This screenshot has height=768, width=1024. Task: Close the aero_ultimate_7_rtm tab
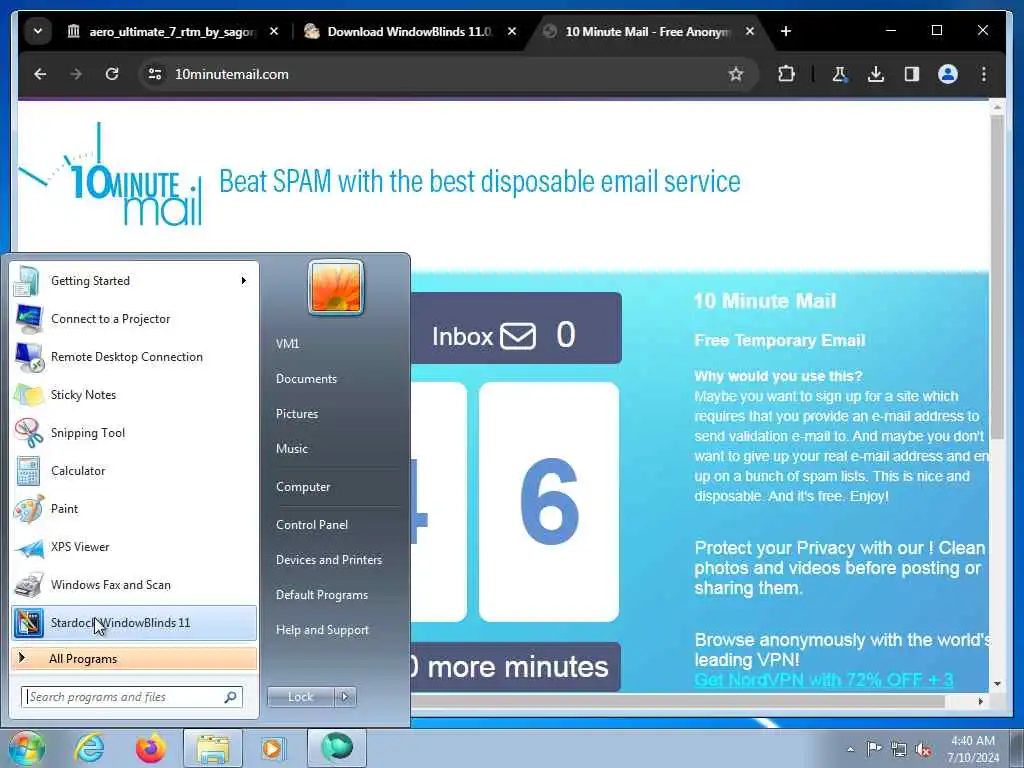point(274,31)
